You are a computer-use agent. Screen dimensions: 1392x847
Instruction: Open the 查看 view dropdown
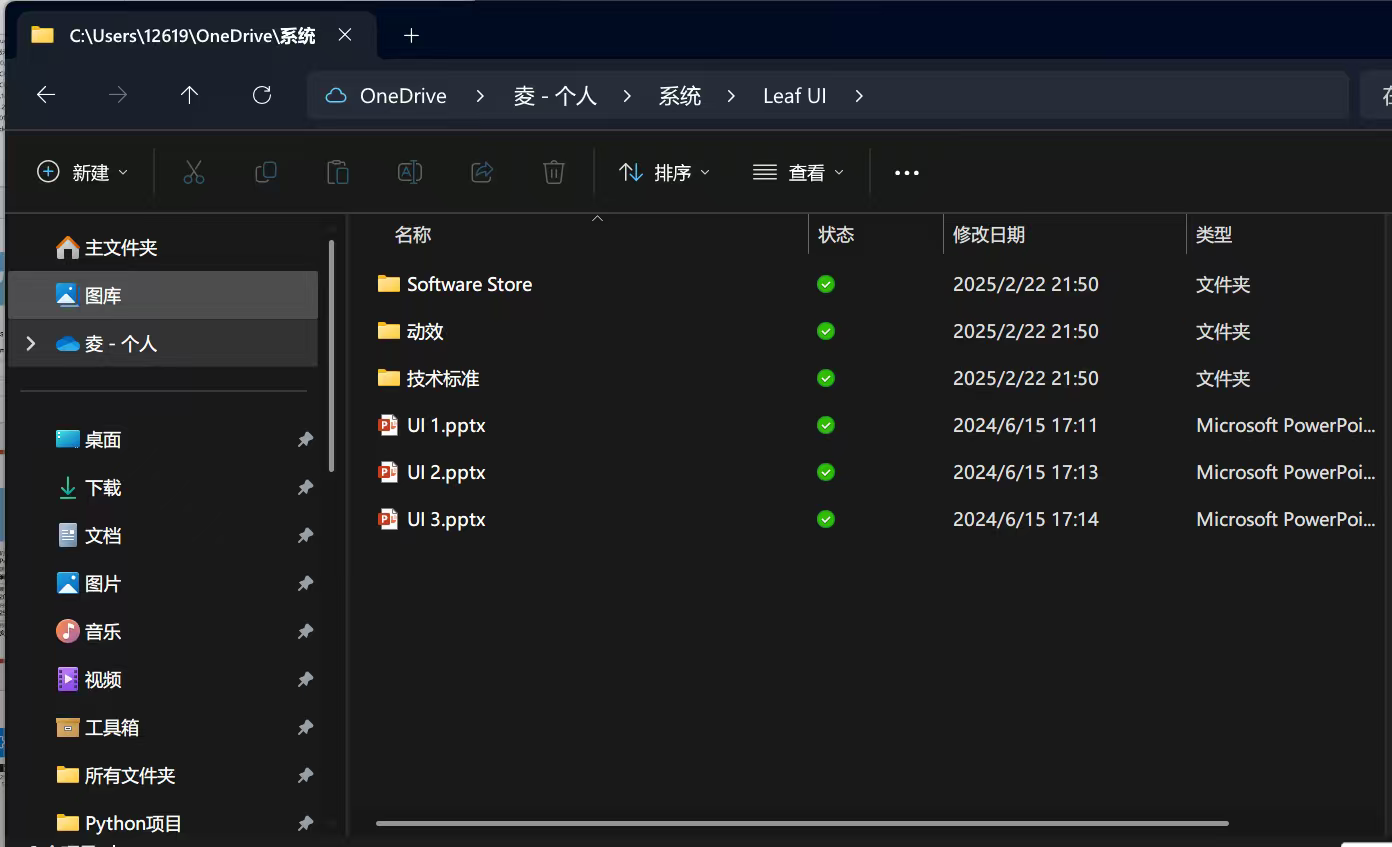tap(798, 173)
